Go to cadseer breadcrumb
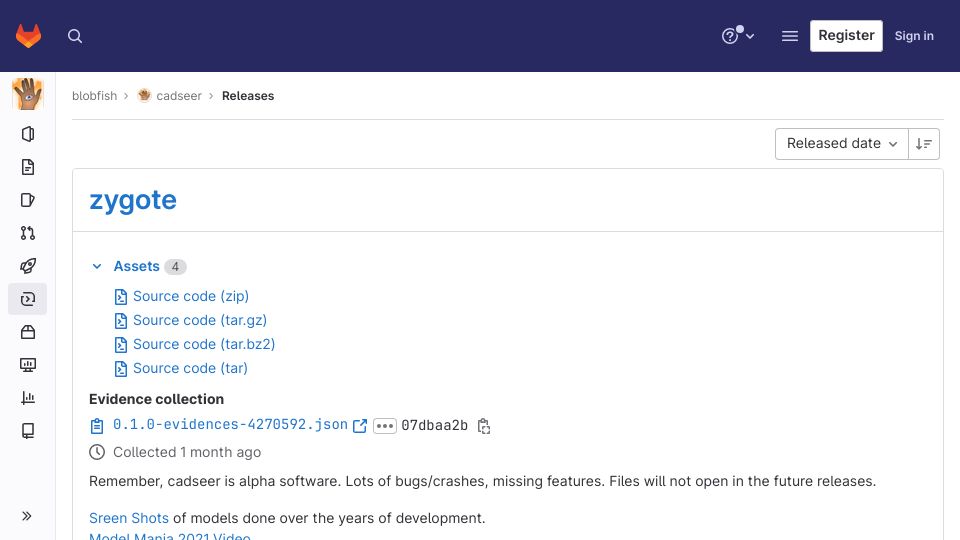Viewport: 960px width, 540px height. tap(179, 96)
